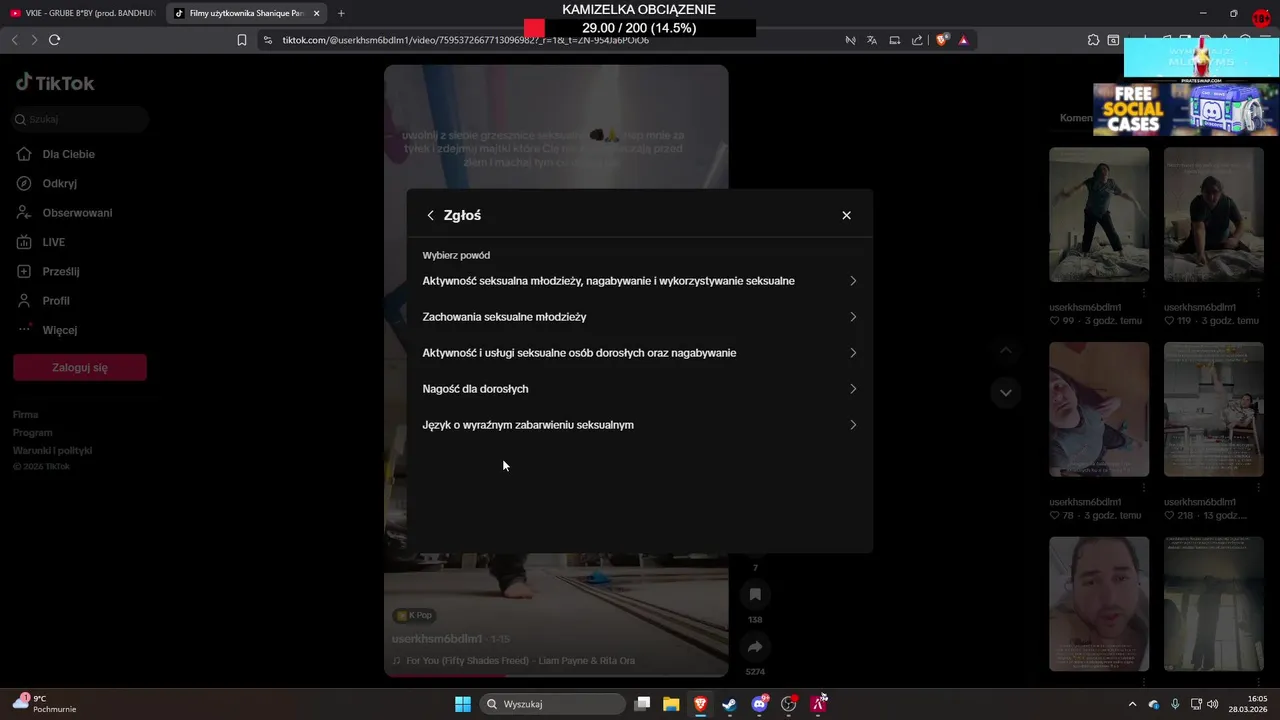The height and width of the screenshot is (720, 1280).
Task: Open Discord from the taskbar
Action: pyautogui.click(x=759, y=704)
